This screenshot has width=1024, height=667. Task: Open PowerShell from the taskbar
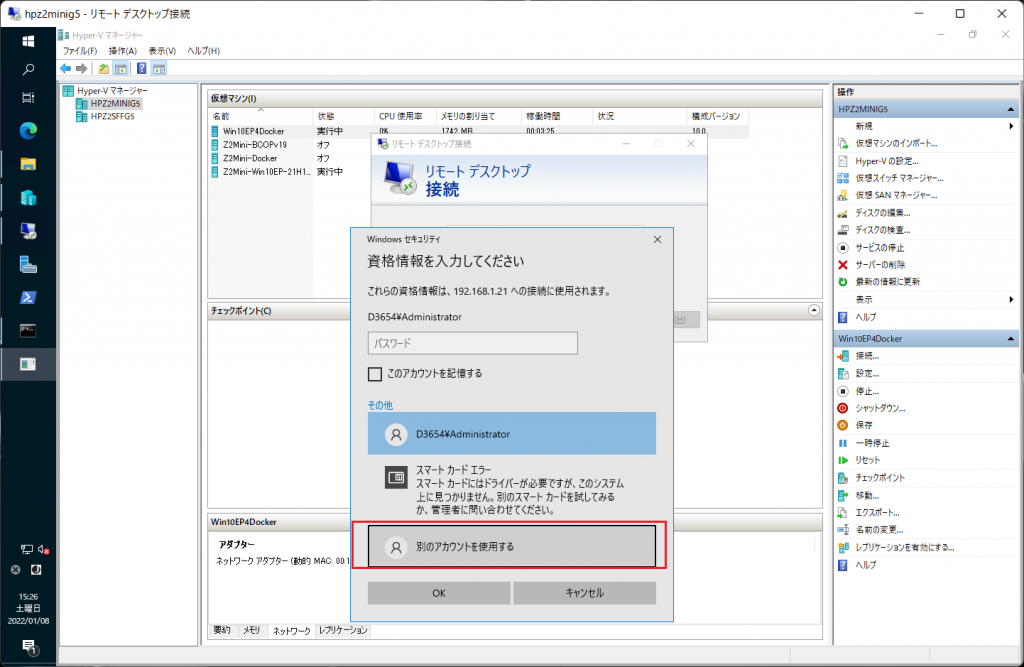pos(28,298)
